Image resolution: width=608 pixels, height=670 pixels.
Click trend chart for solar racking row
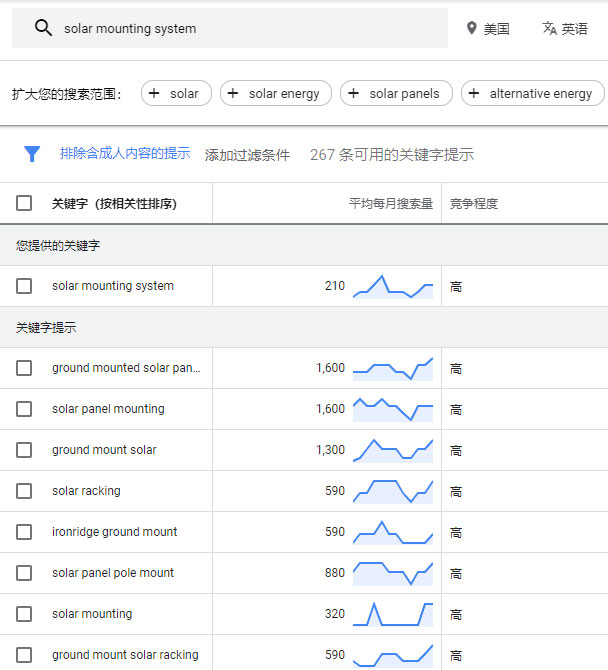point(393,491)
